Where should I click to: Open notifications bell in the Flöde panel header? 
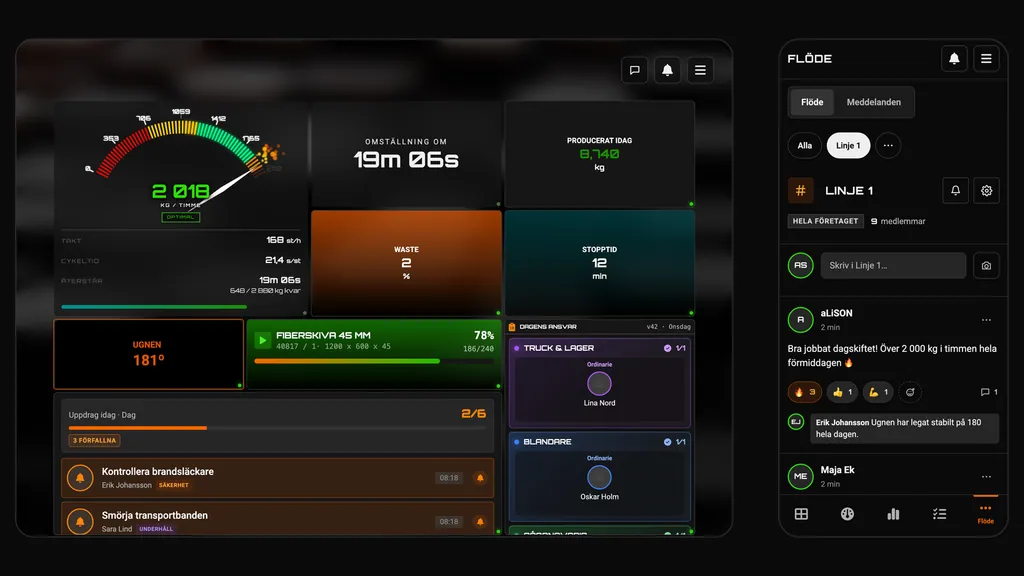954,59
